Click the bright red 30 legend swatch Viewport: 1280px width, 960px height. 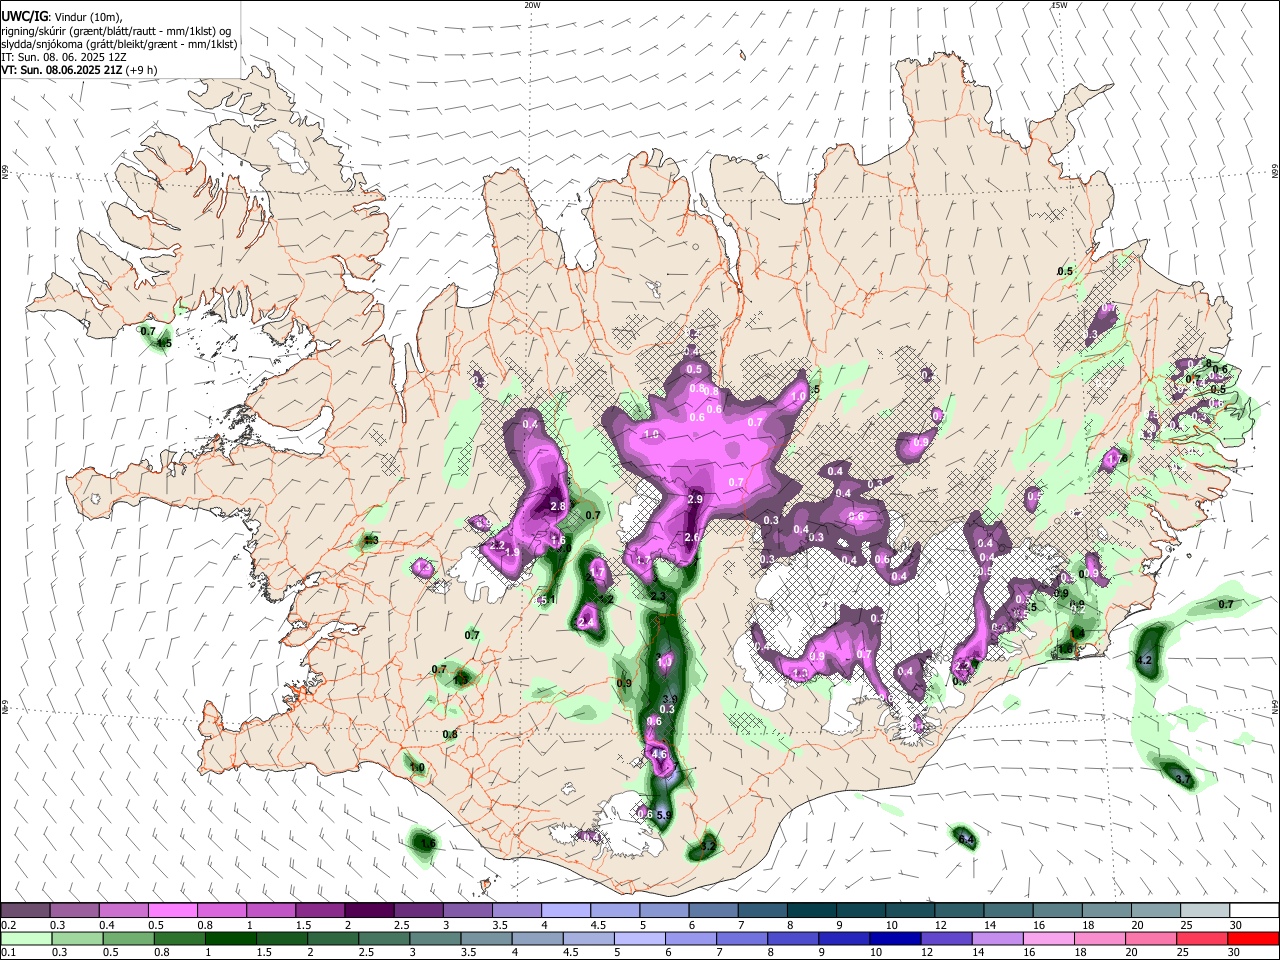[1252, 938]
